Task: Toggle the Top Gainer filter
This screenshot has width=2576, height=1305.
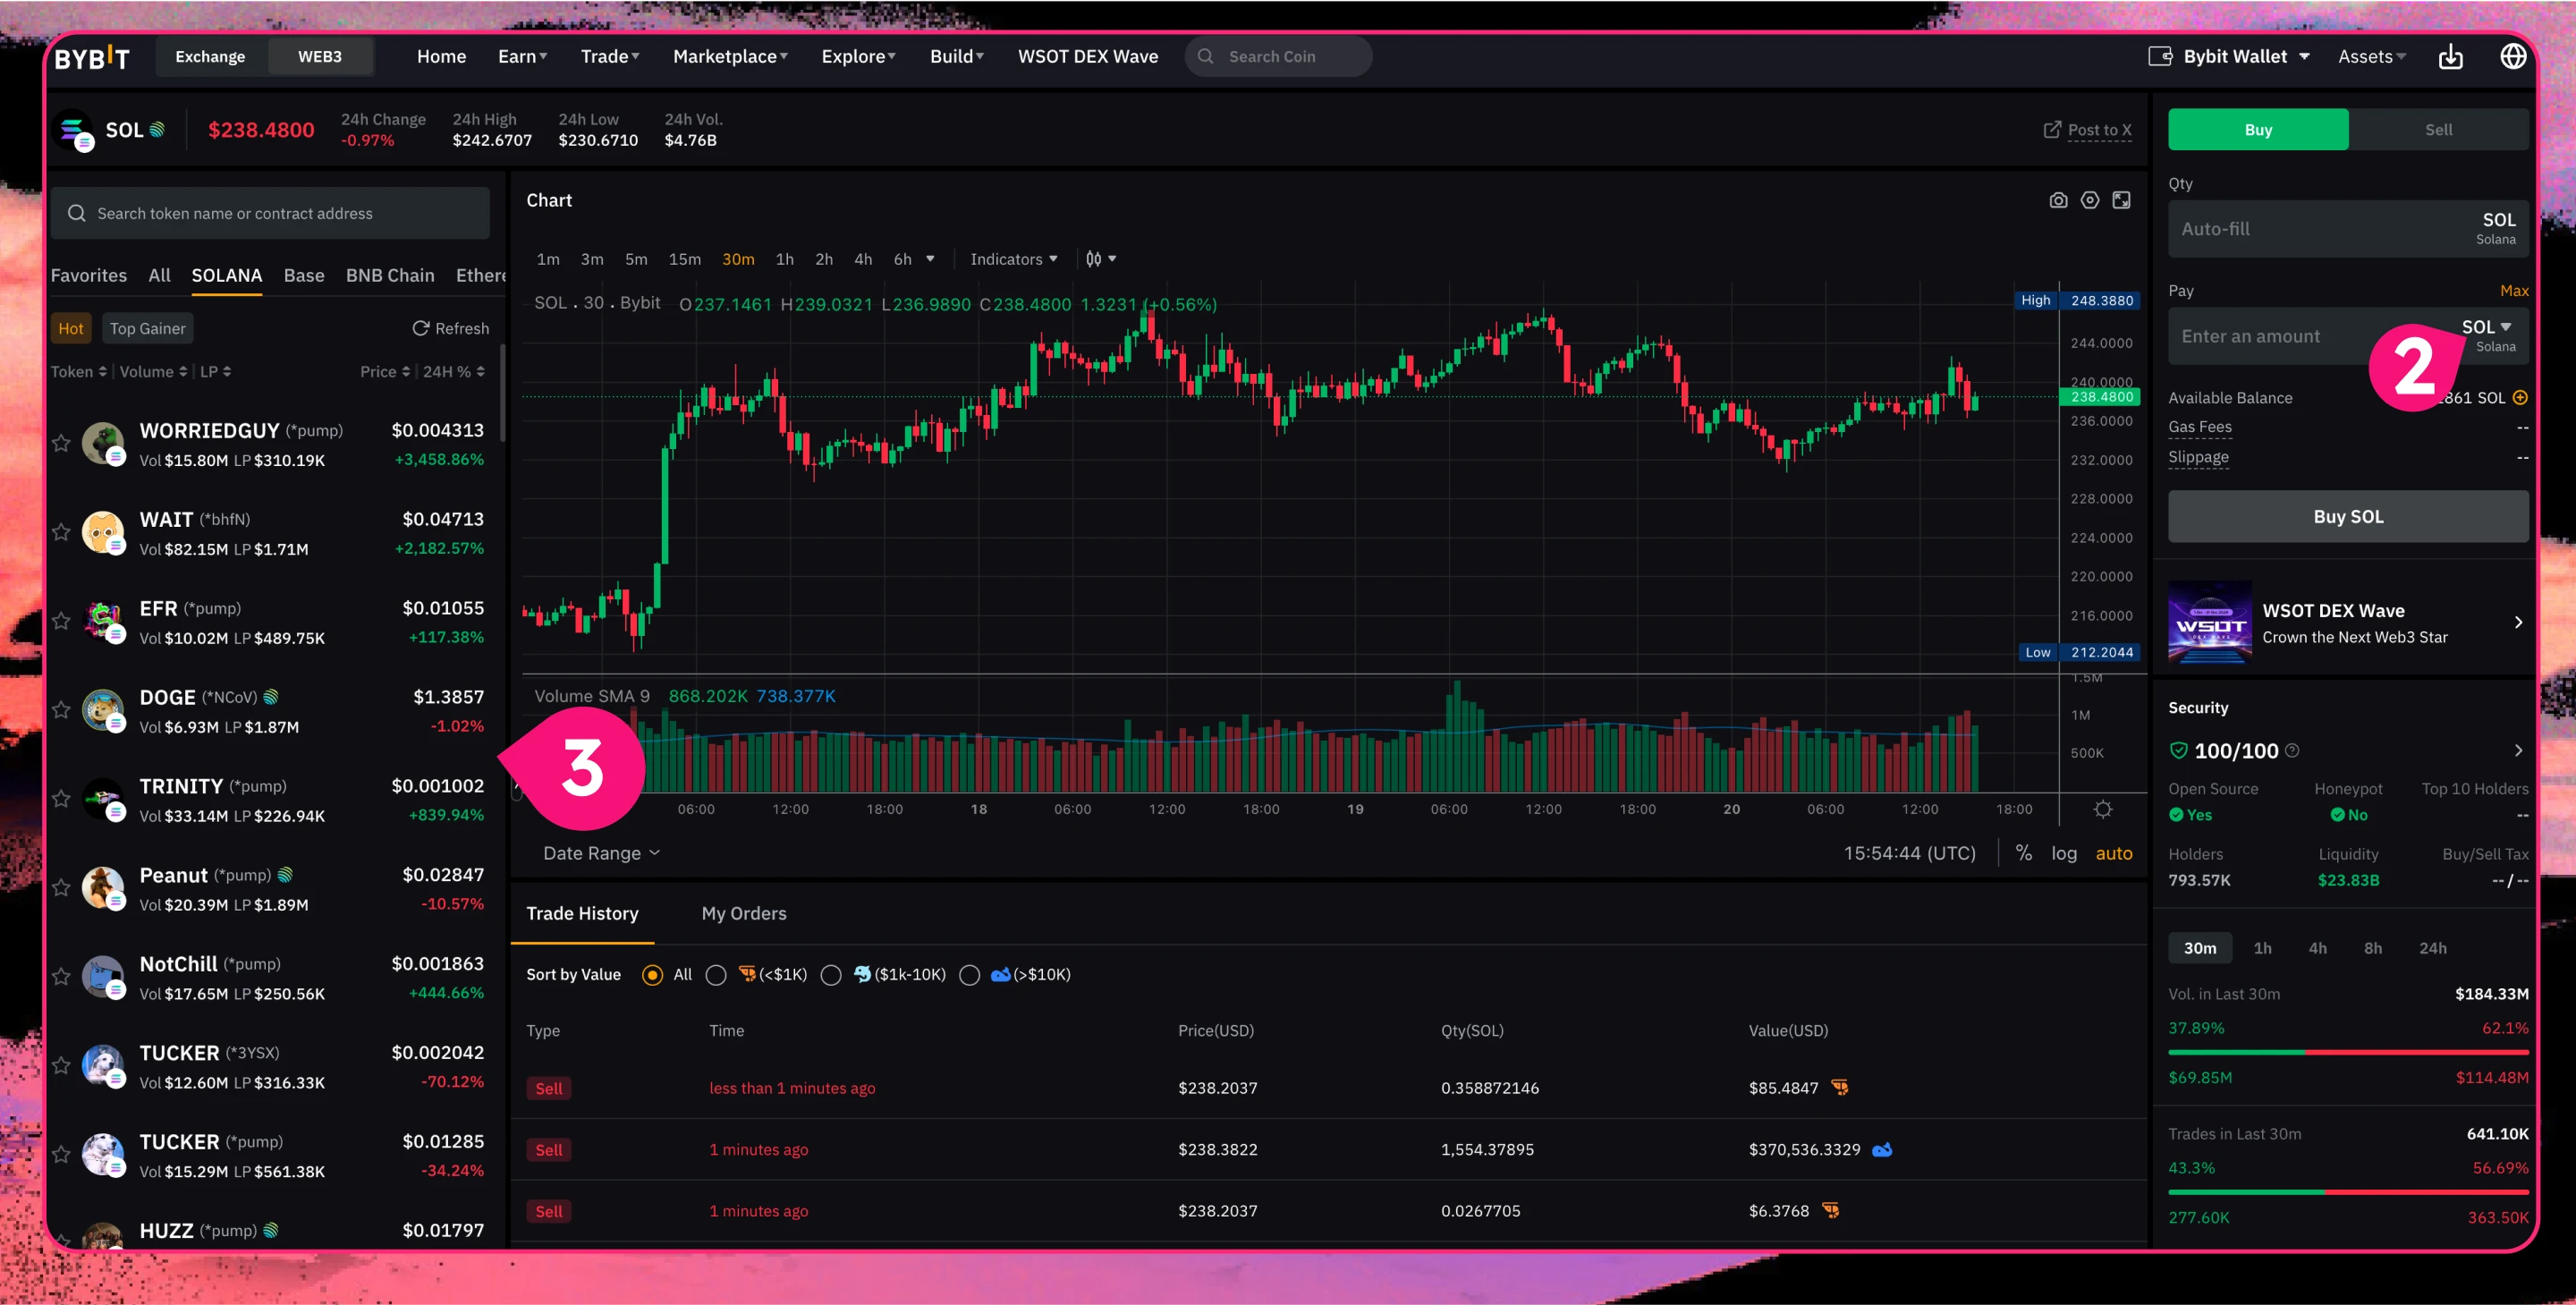Action: [148, 328]
